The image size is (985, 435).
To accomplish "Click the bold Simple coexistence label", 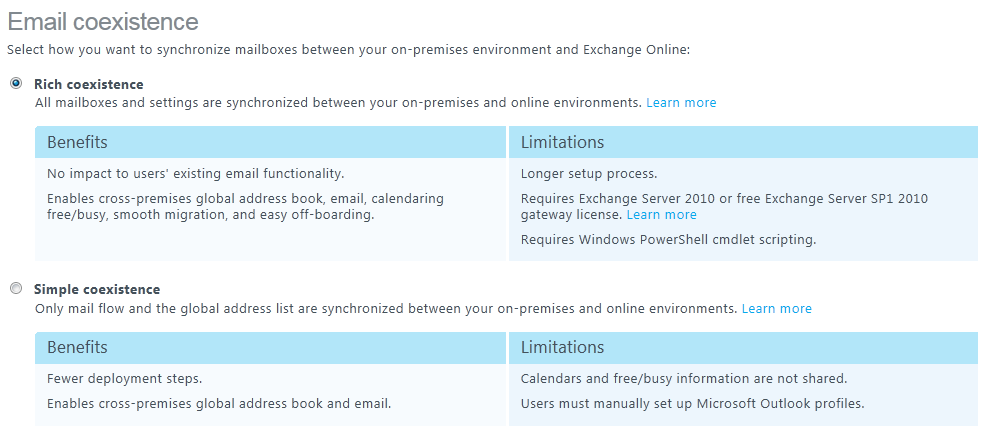I will (97, 289).
